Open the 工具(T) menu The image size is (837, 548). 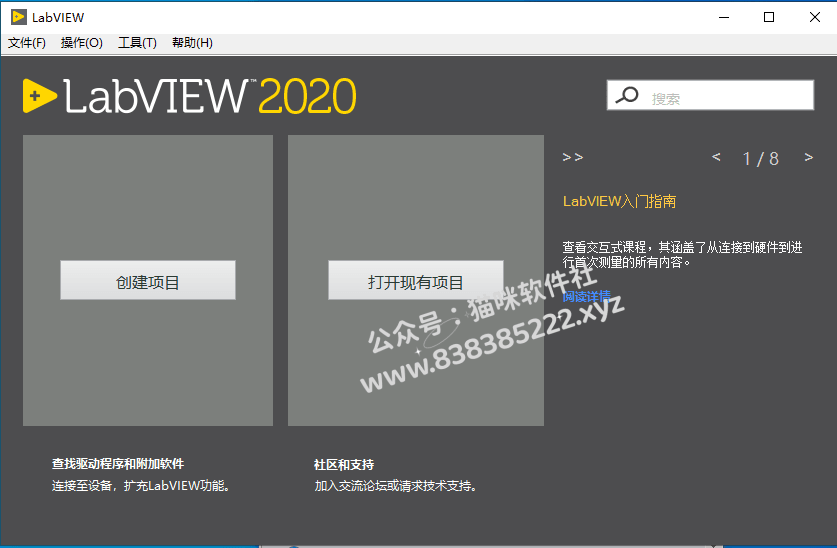(137, 43)
